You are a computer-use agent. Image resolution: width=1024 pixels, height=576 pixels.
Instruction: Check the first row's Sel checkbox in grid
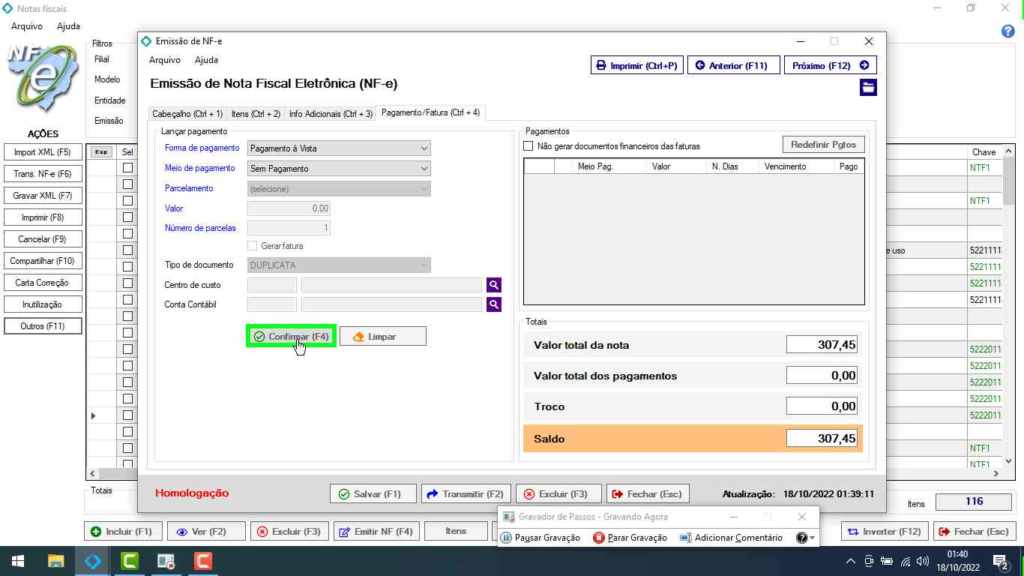[127, 168]
